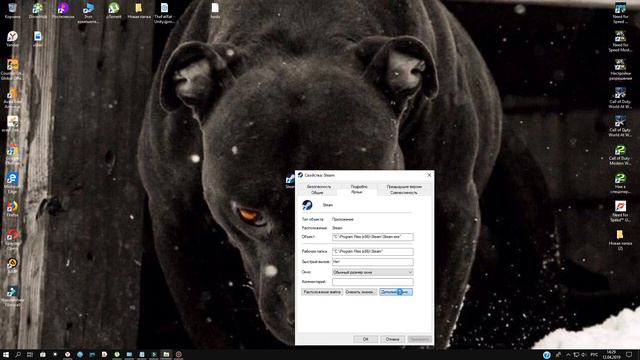Viewport: 640px width, 360px height.
Task: Switch to the Общие tab
Action: 317,192
